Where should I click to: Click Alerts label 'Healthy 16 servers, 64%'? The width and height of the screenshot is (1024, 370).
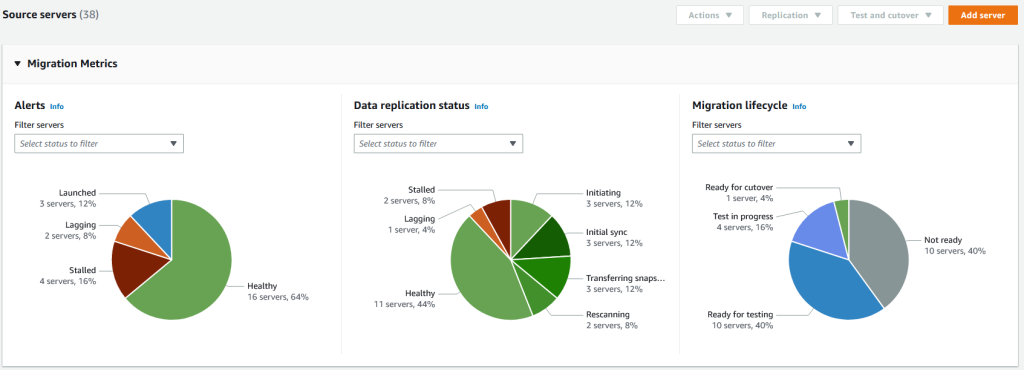pos(278,291)
